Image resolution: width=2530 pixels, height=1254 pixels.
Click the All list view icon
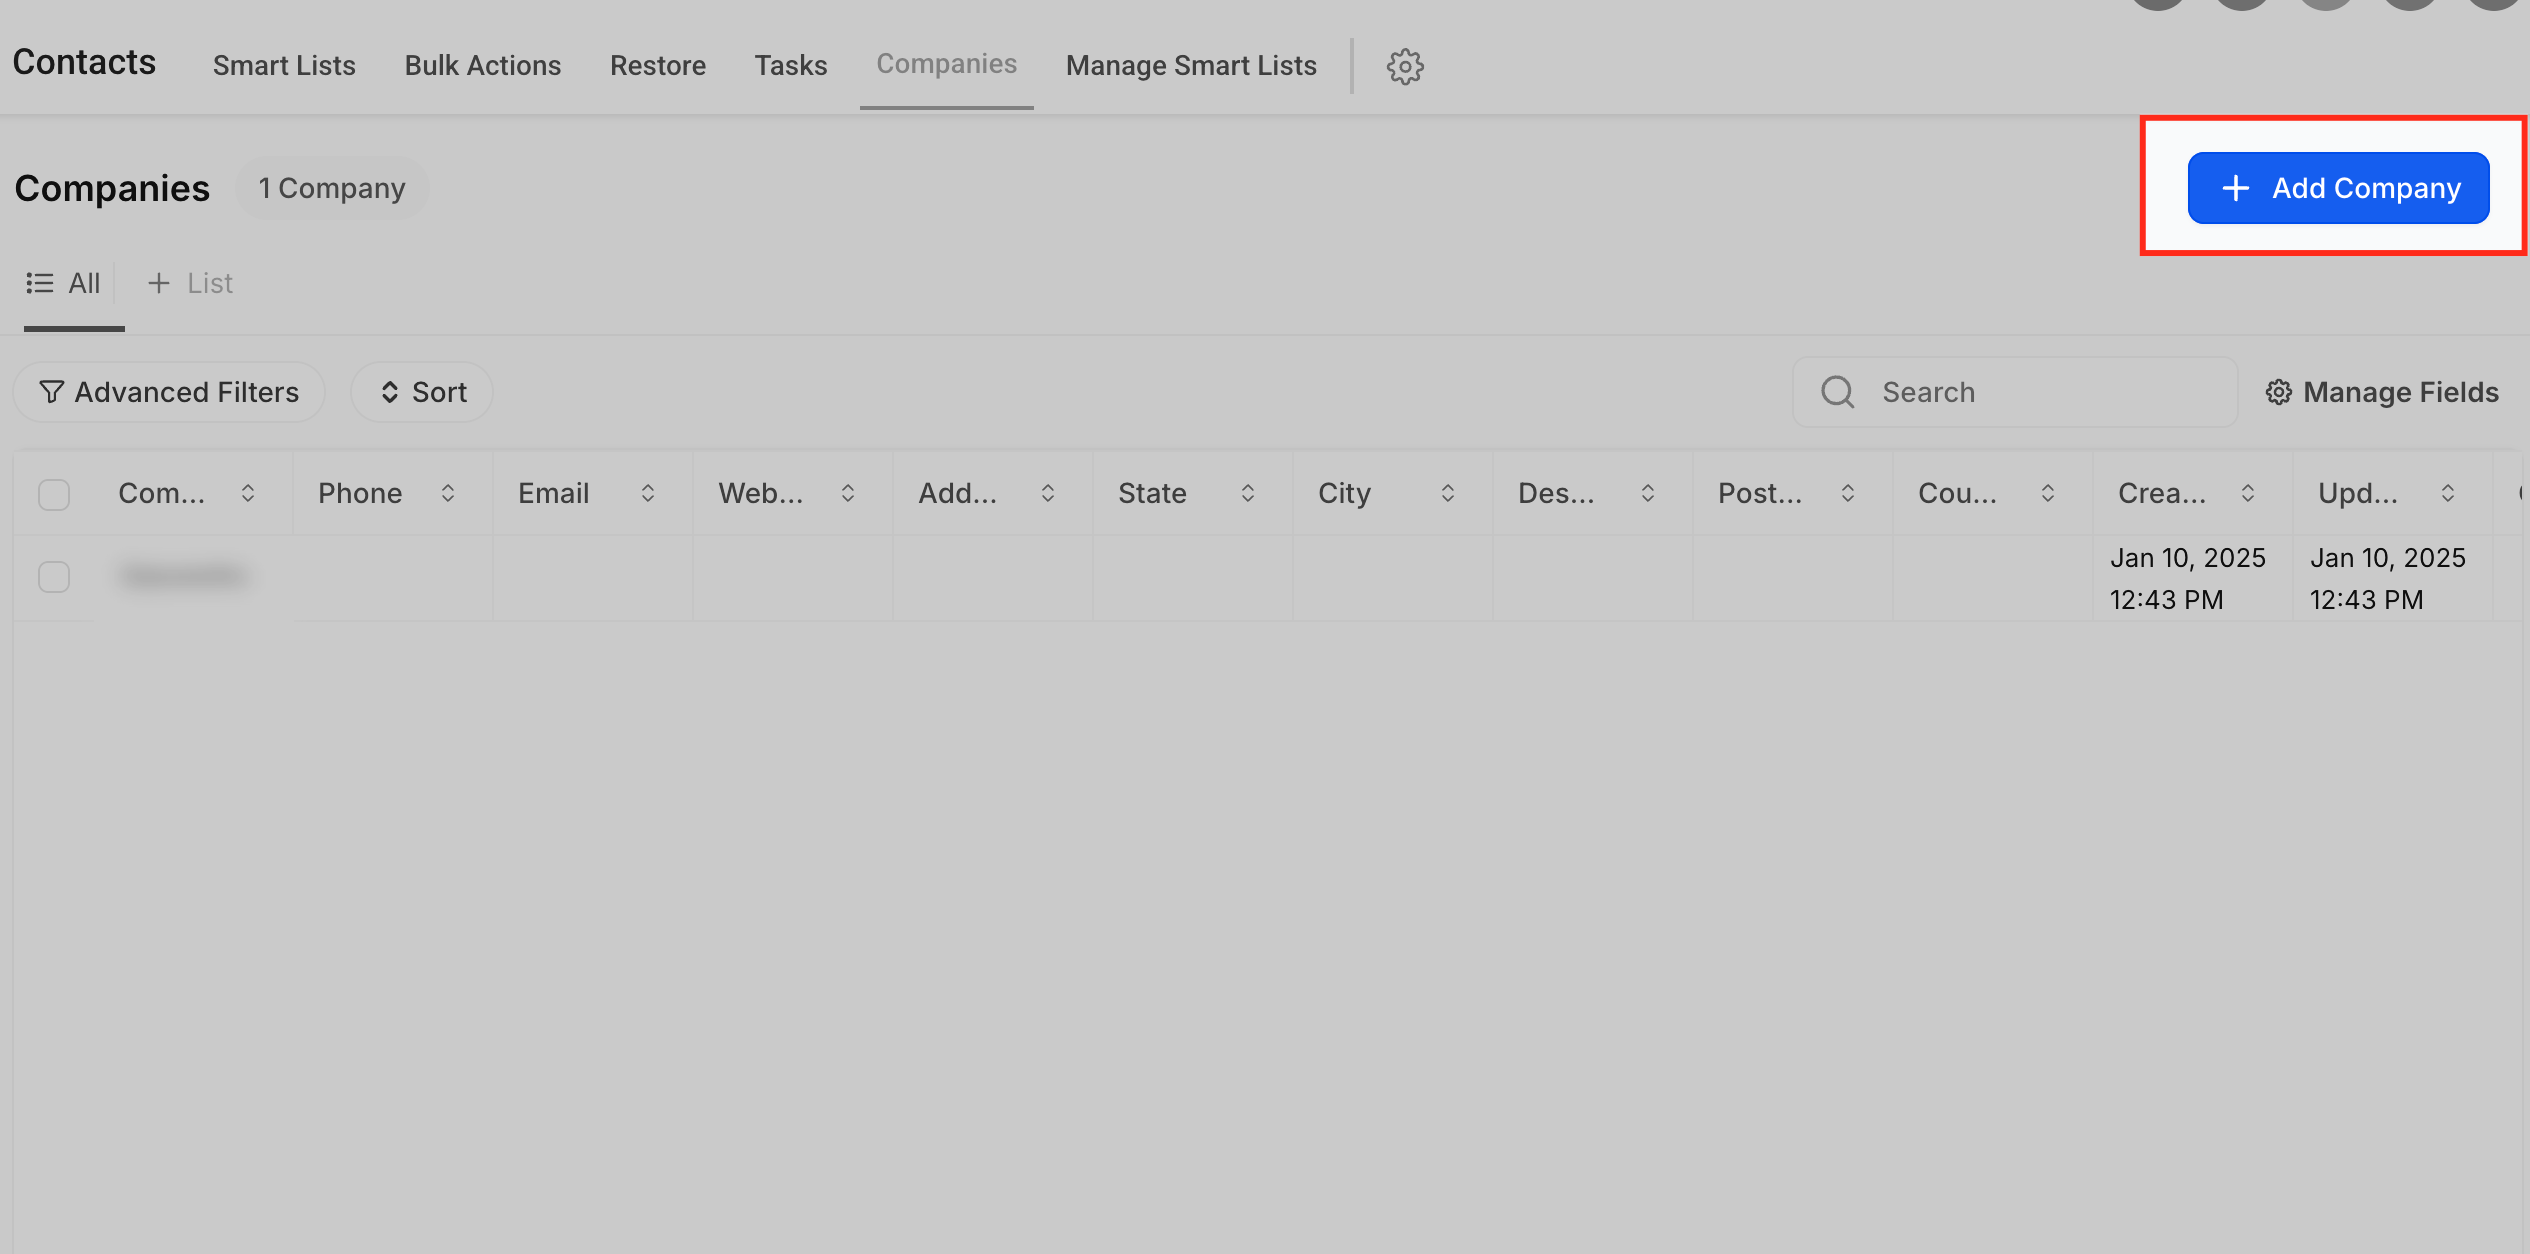40,283
